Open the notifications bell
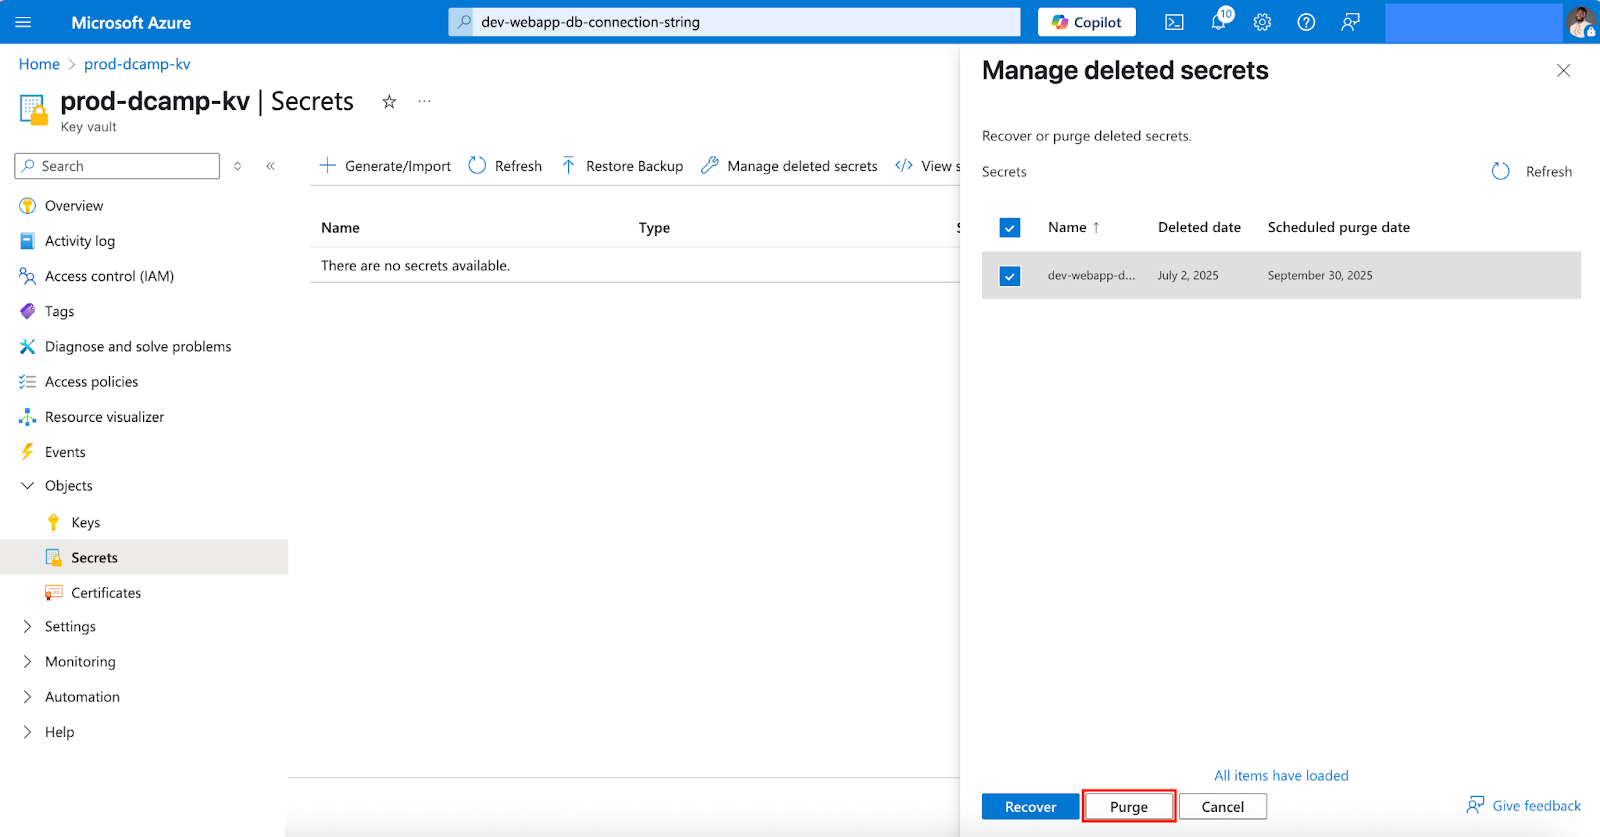 coord(1218,22)
